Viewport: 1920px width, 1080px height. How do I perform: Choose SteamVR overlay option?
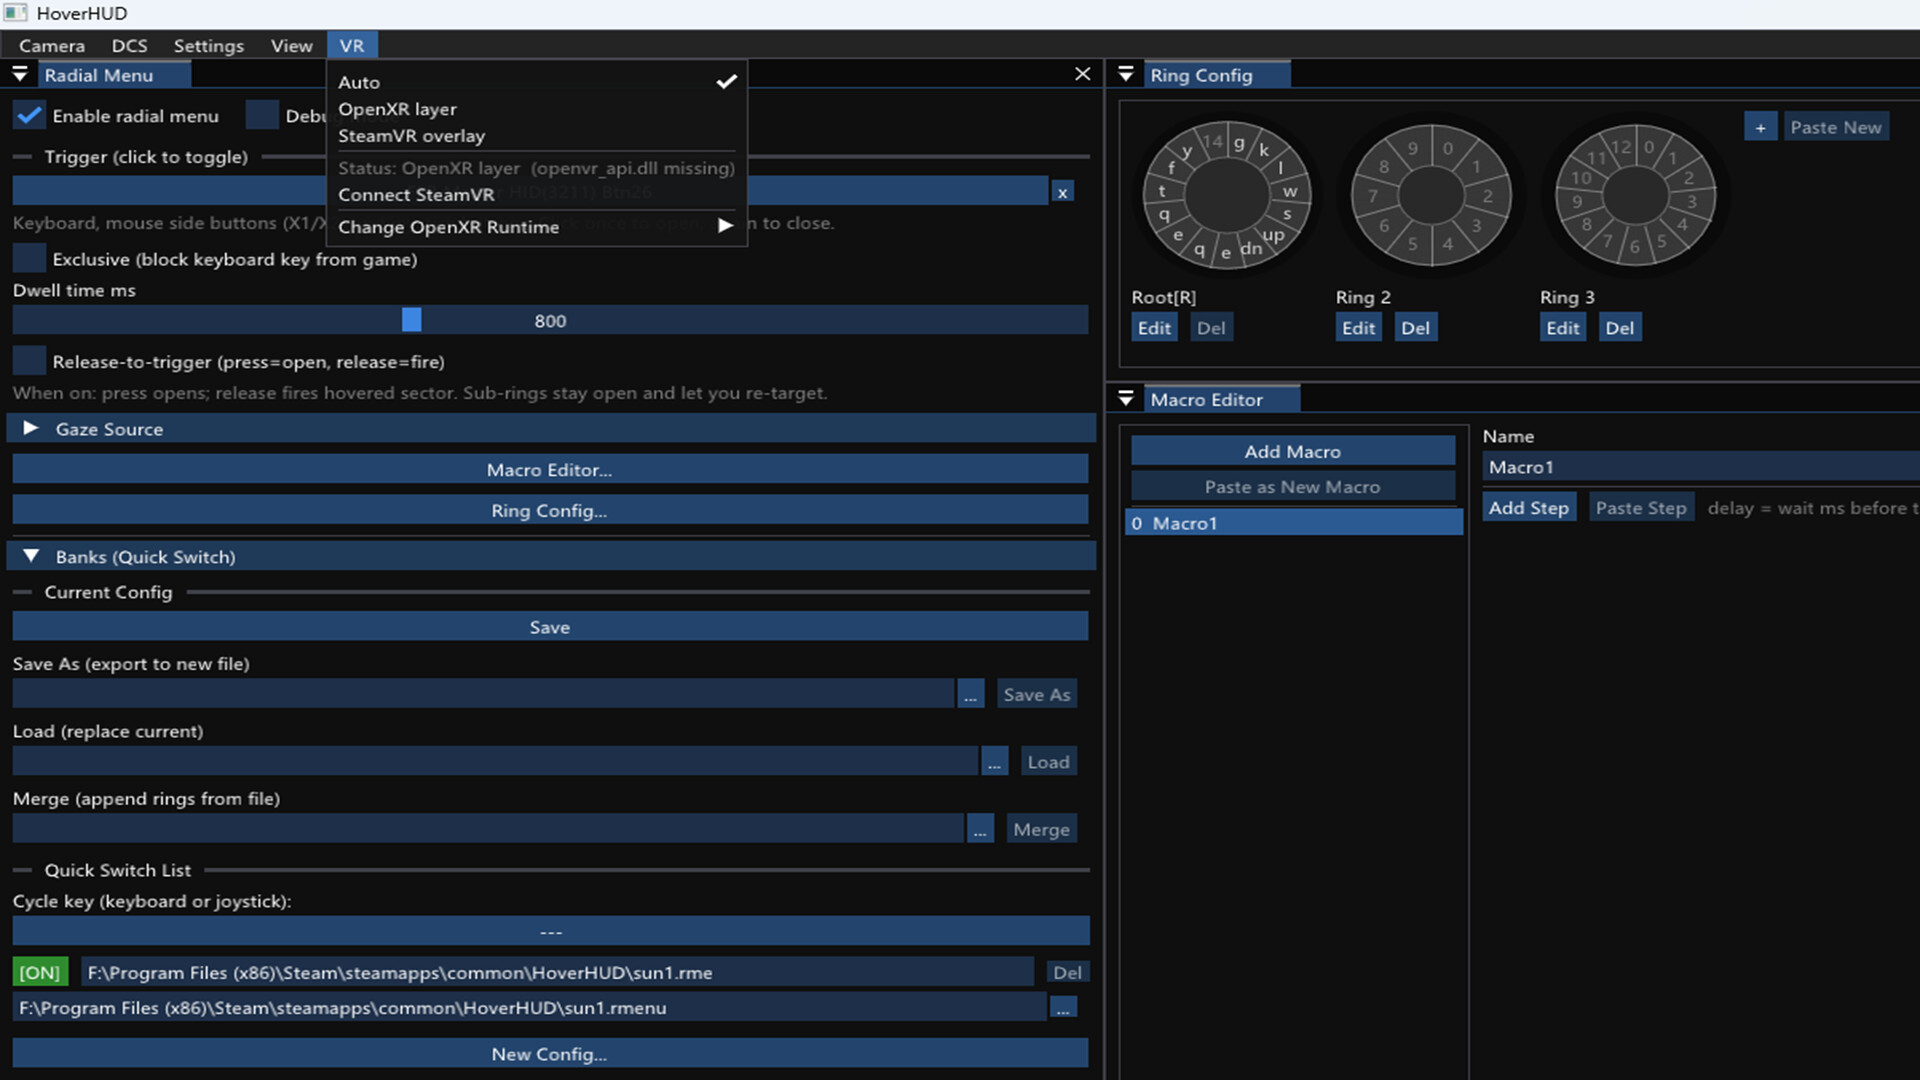(537, 135)
